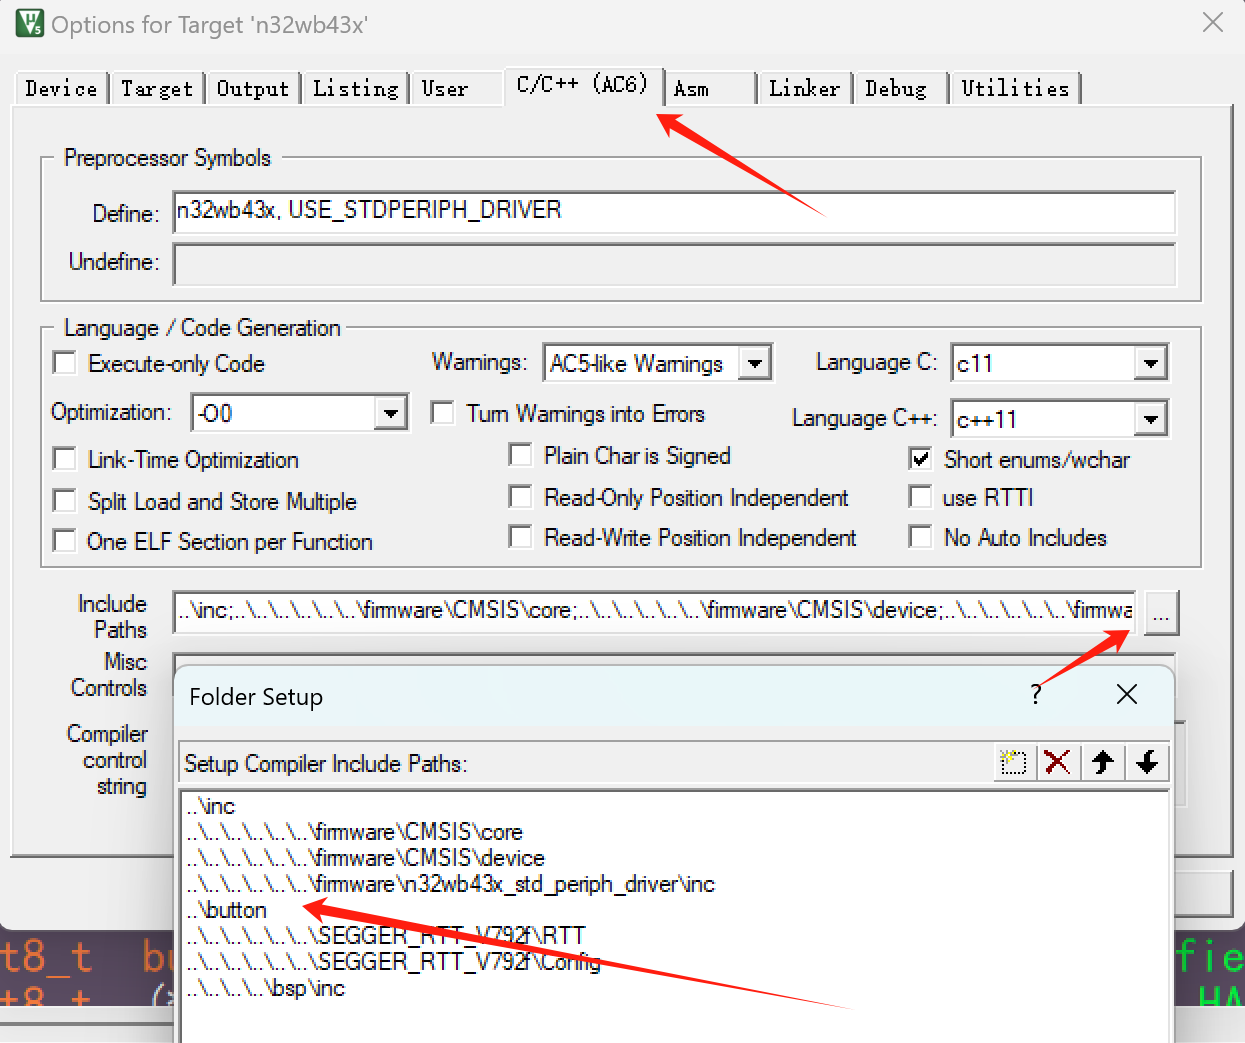Open the Target tab

coord(157,89)
